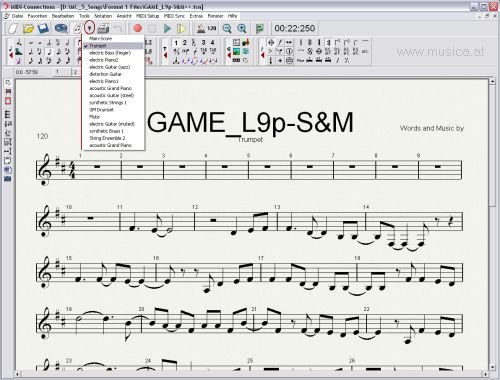Select voice 1 in the voice palette

pyautogui.click(x=176, y=42)
